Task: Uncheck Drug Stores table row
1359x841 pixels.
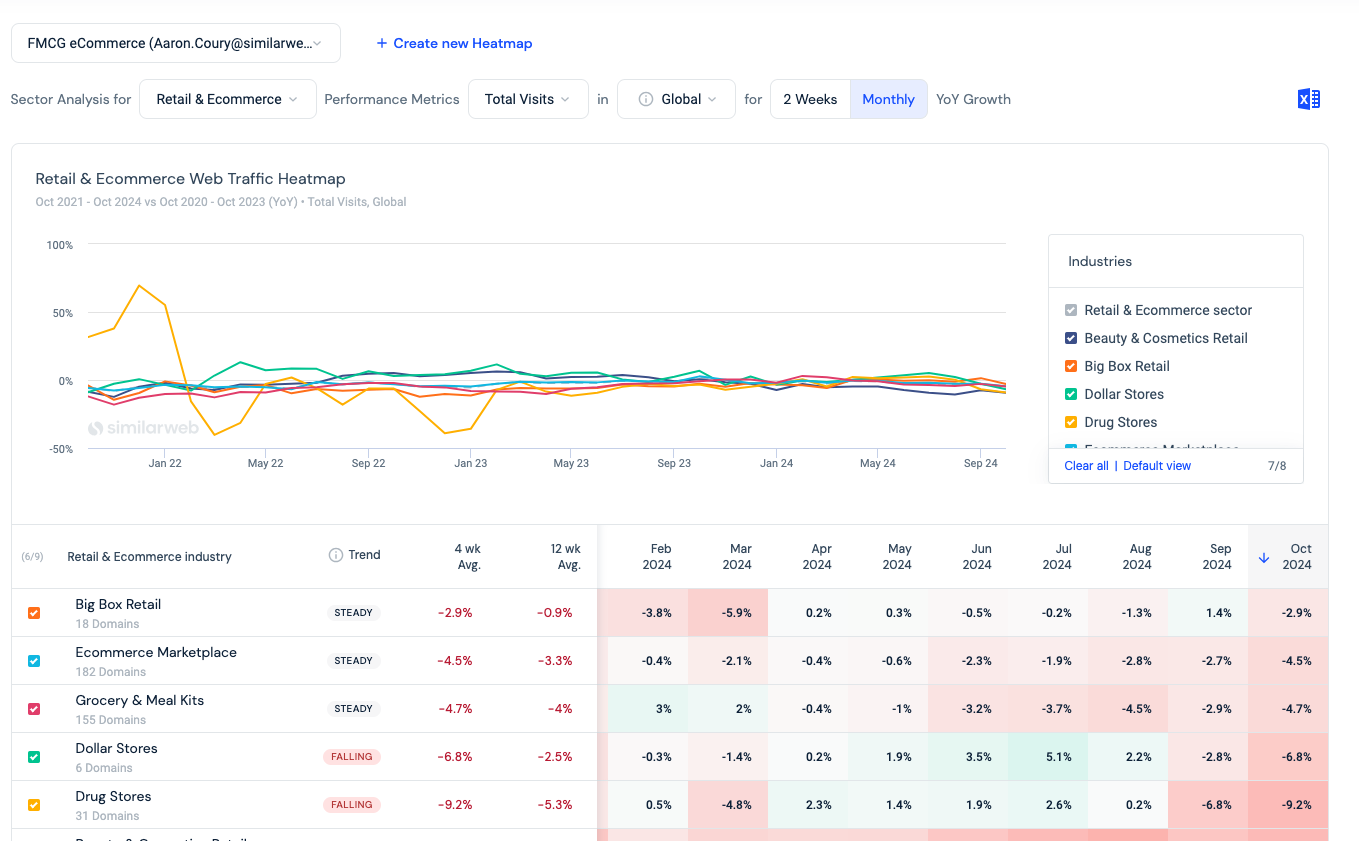Action: pos(34,805)
